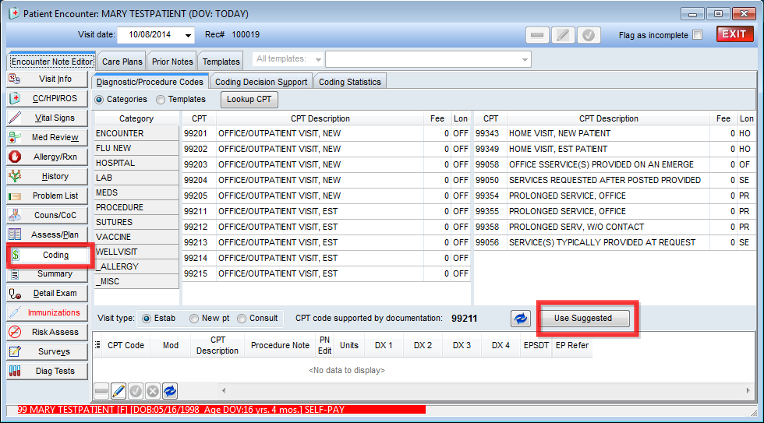Viewport: 764px width, 423px height.
Task: Select the New pt visit type
Action: 194,319
